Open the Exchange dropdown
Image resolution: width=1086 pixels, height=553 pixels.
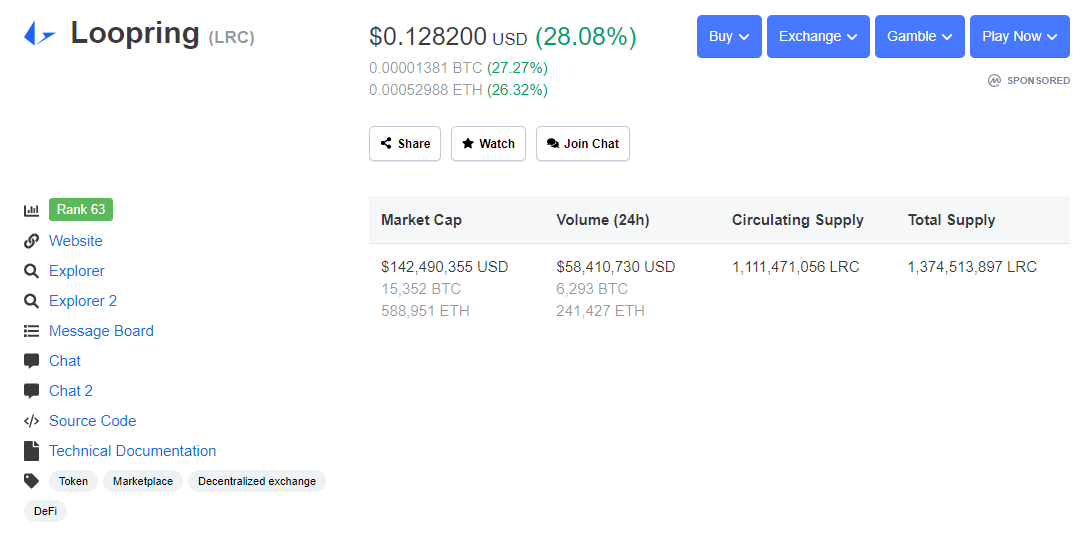[x=818, y=37]
